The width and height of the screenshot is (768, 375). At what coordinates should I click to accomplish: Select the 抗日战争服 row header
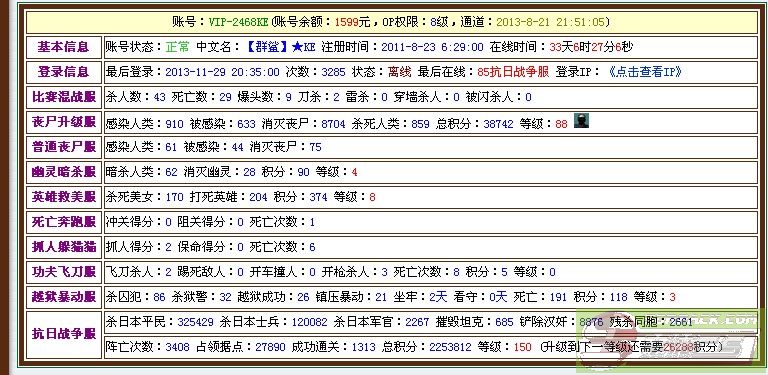[x=64, y=334]
